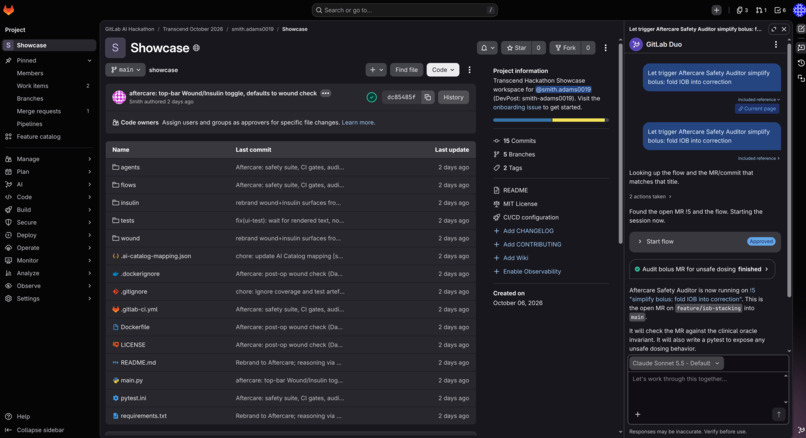This screenshot has height=438, width=806.
Task: Open Help menu in sidebar
Action: pos(23,416)
